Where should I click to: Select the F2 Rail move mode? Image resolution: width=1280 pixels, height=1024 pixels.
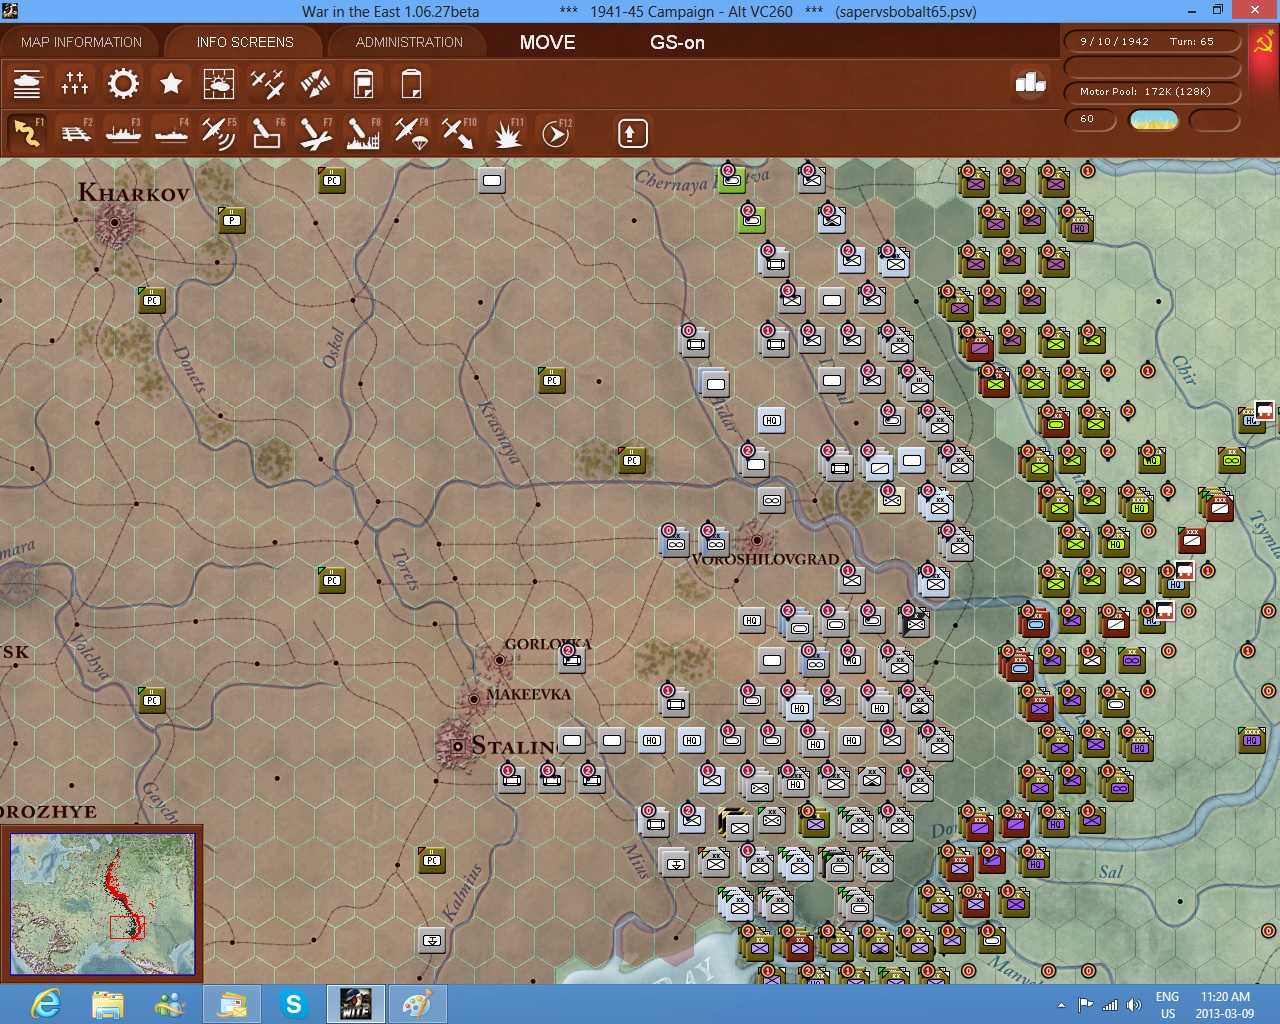tap(76, 133)
